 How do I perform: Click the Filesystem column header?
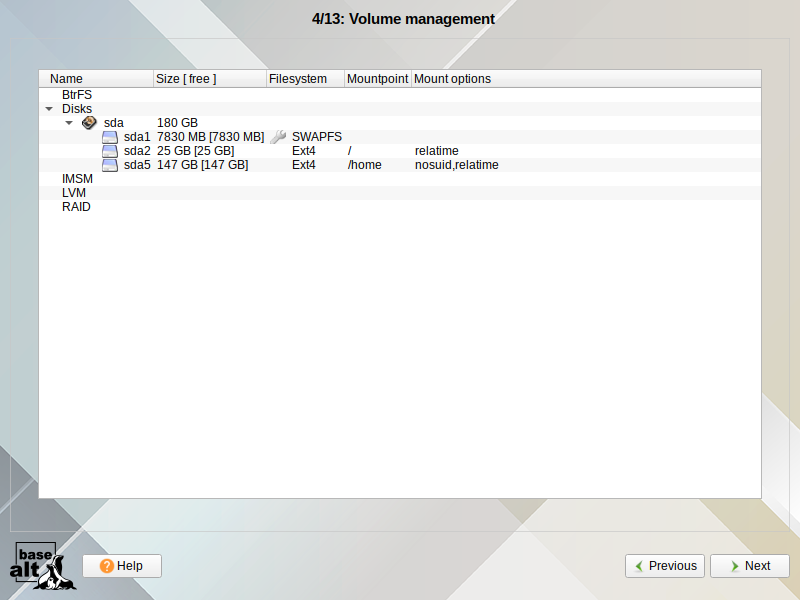[305, 79]
